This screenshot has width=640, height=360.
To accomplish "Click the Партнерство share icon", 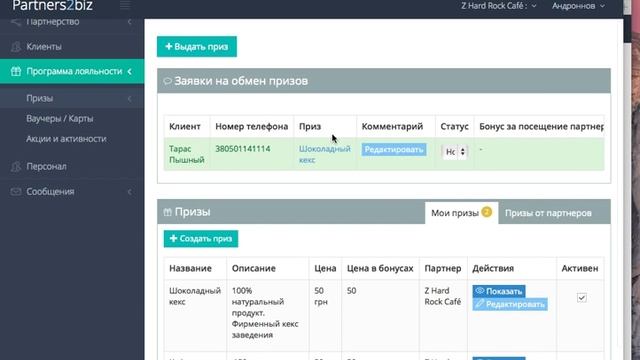I will [x=16, y=22].
